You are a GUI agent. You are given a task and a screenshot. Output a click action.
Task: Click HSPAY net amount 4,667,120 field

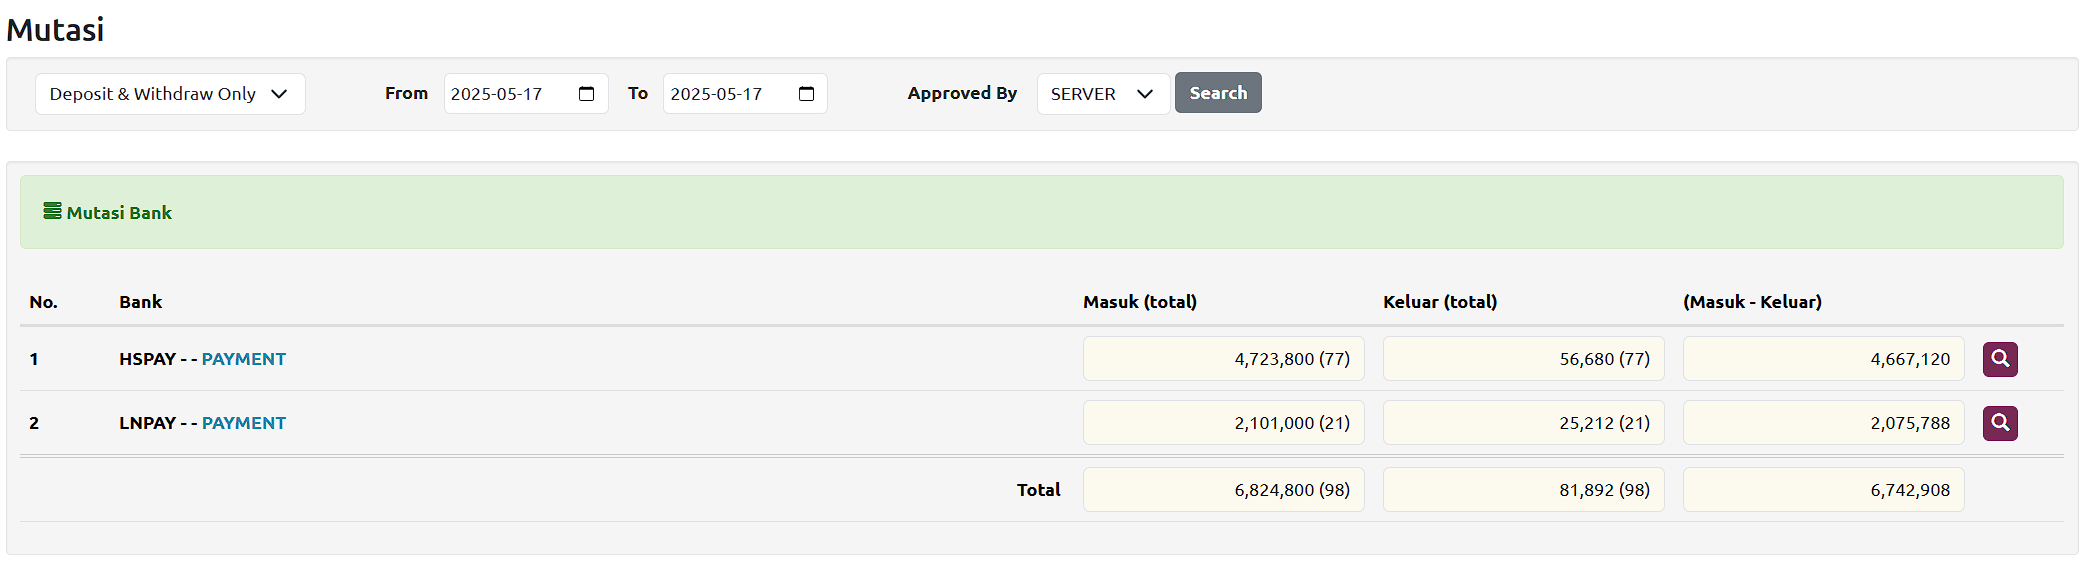coord(1823,359)
